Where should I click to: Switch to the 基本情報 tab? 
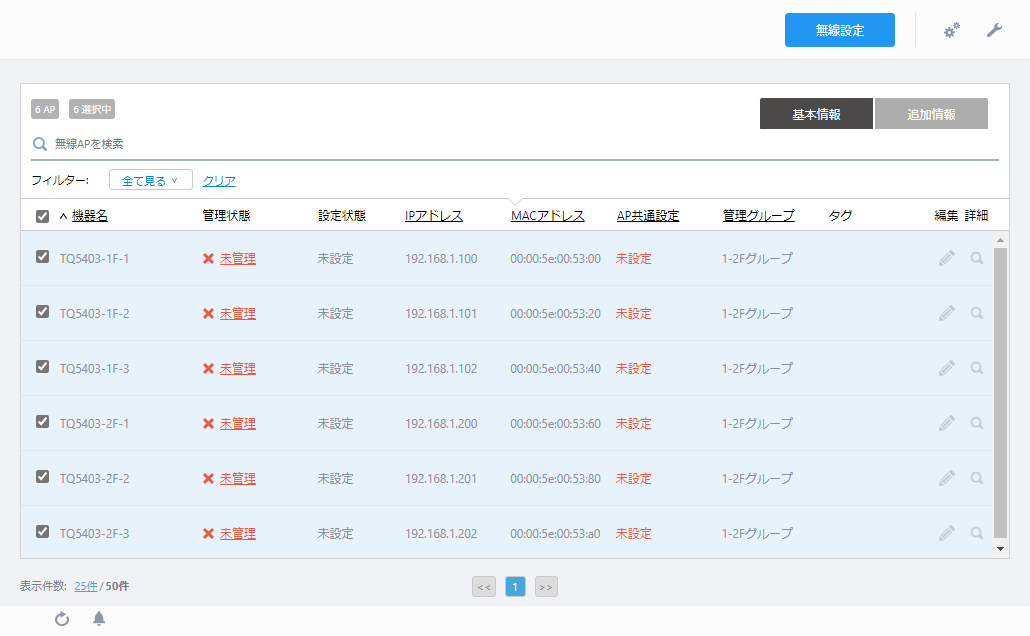tap(816, 114)
